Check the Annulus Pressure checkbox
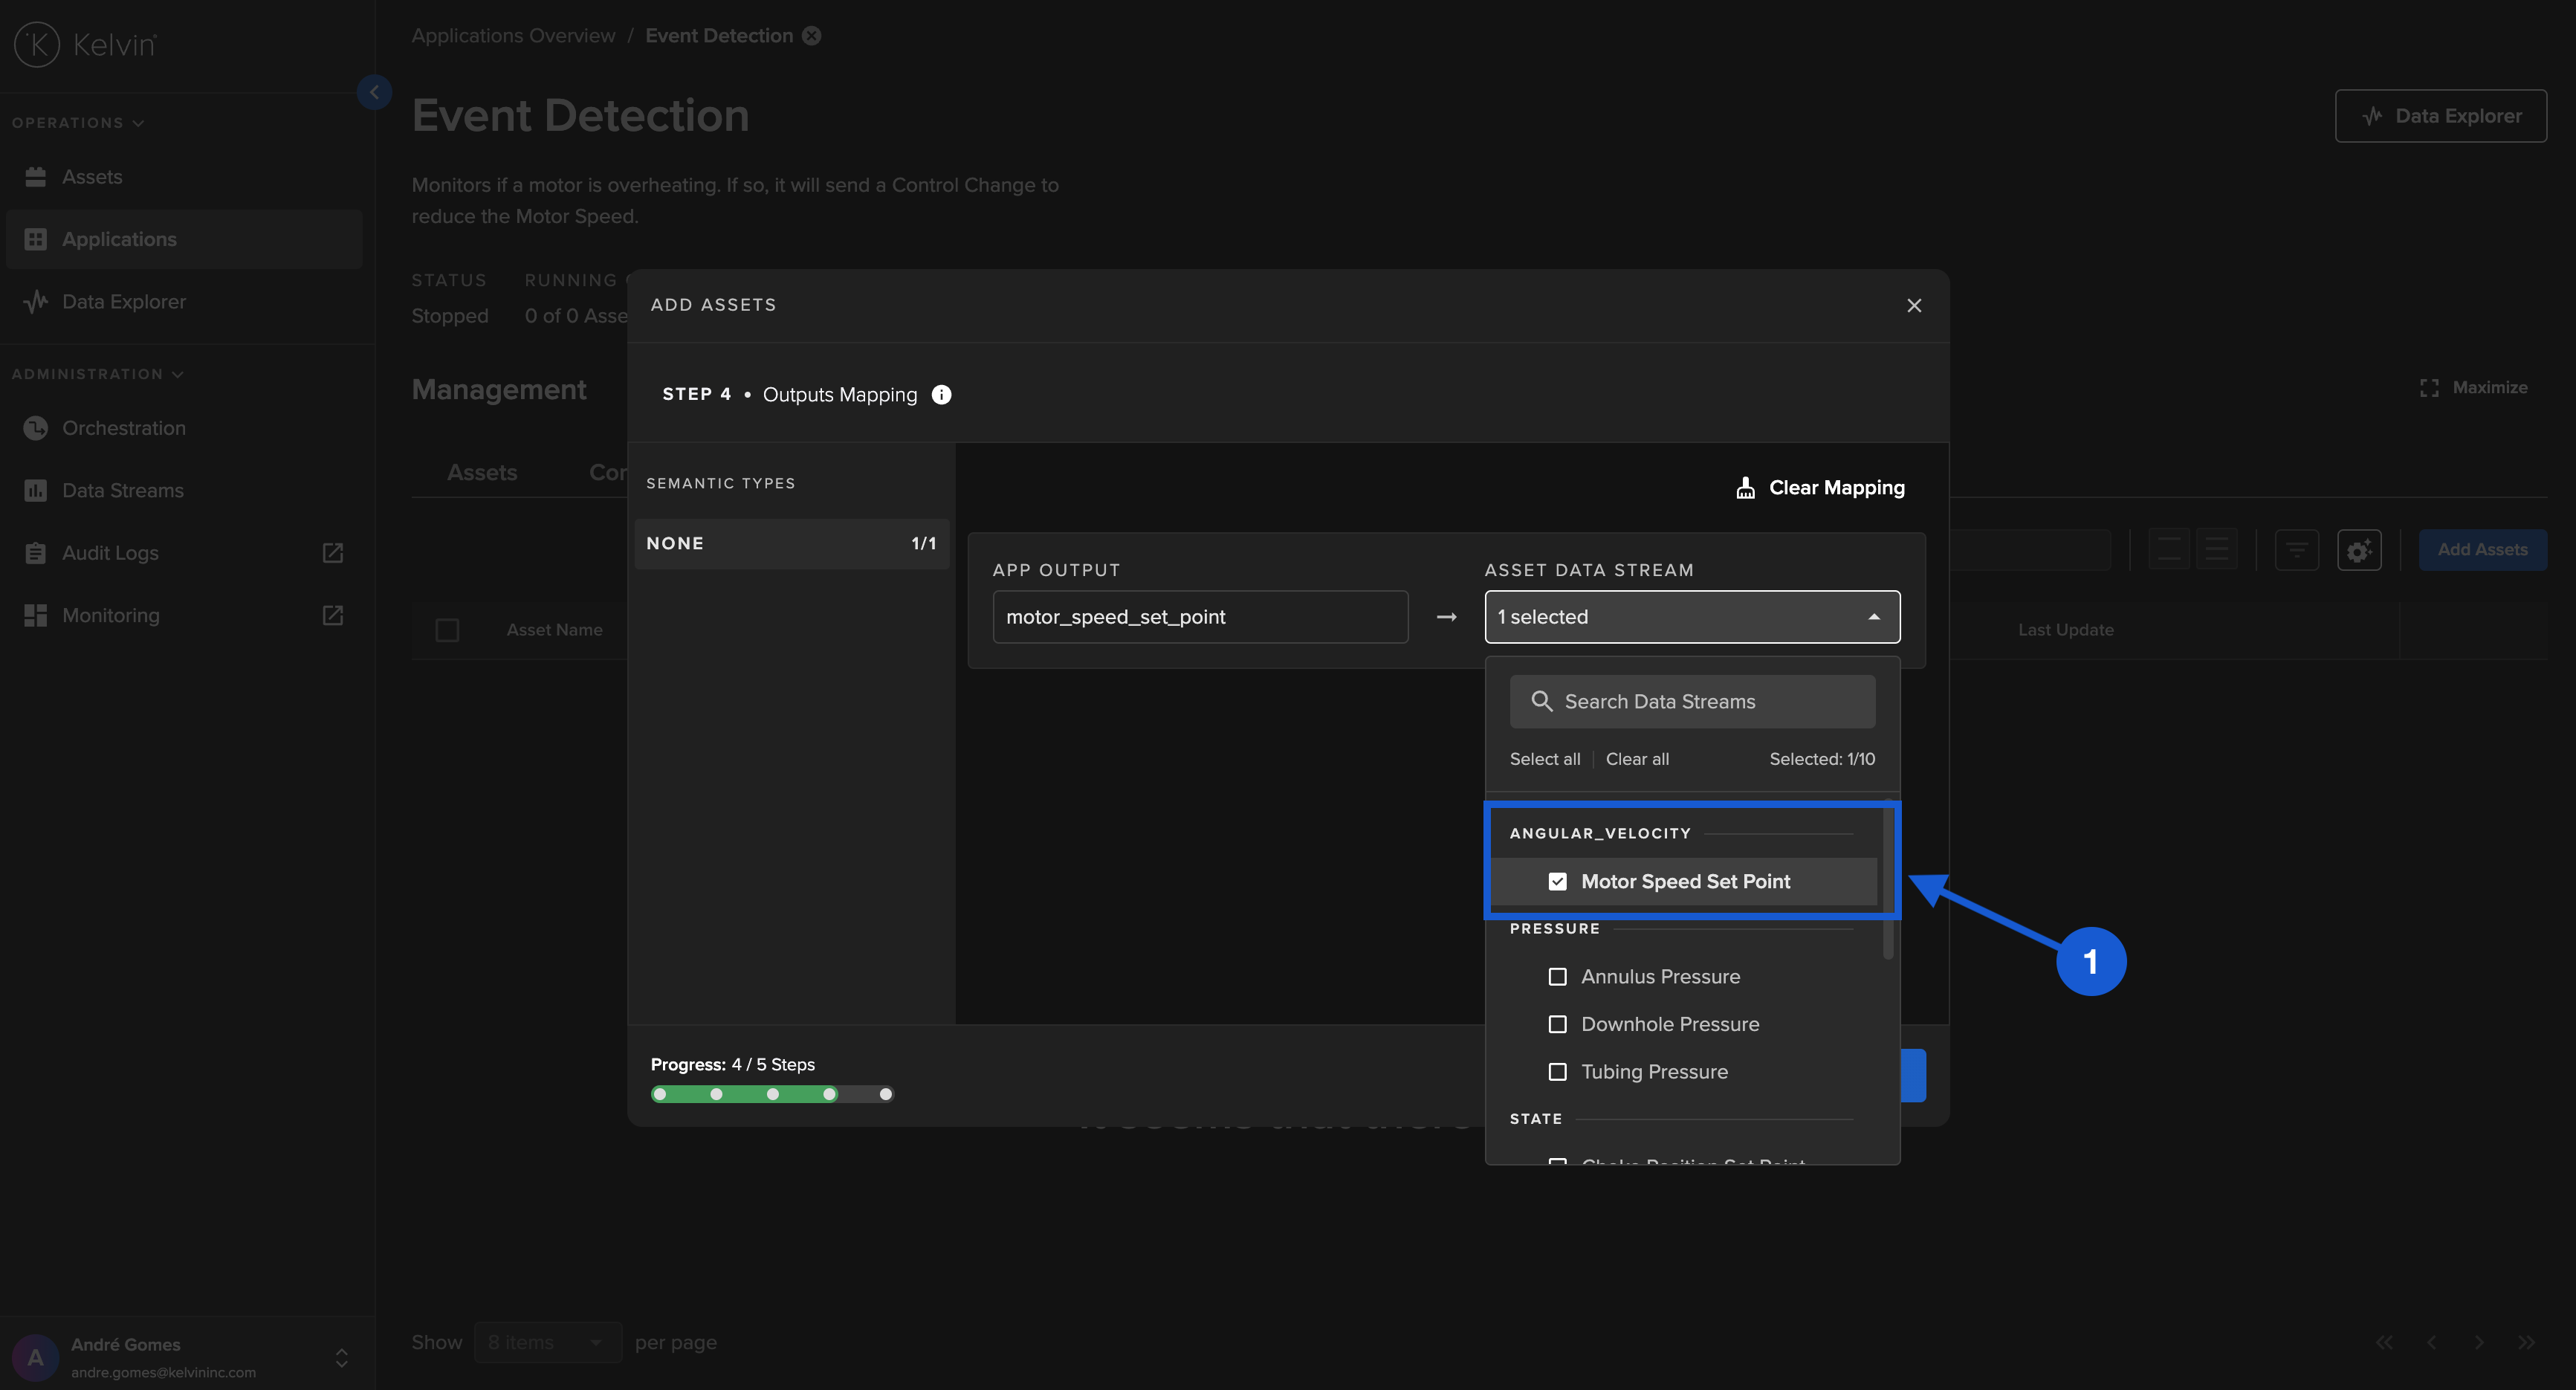Viewport: 2576px width, 1390px height. coord(1557,976)
